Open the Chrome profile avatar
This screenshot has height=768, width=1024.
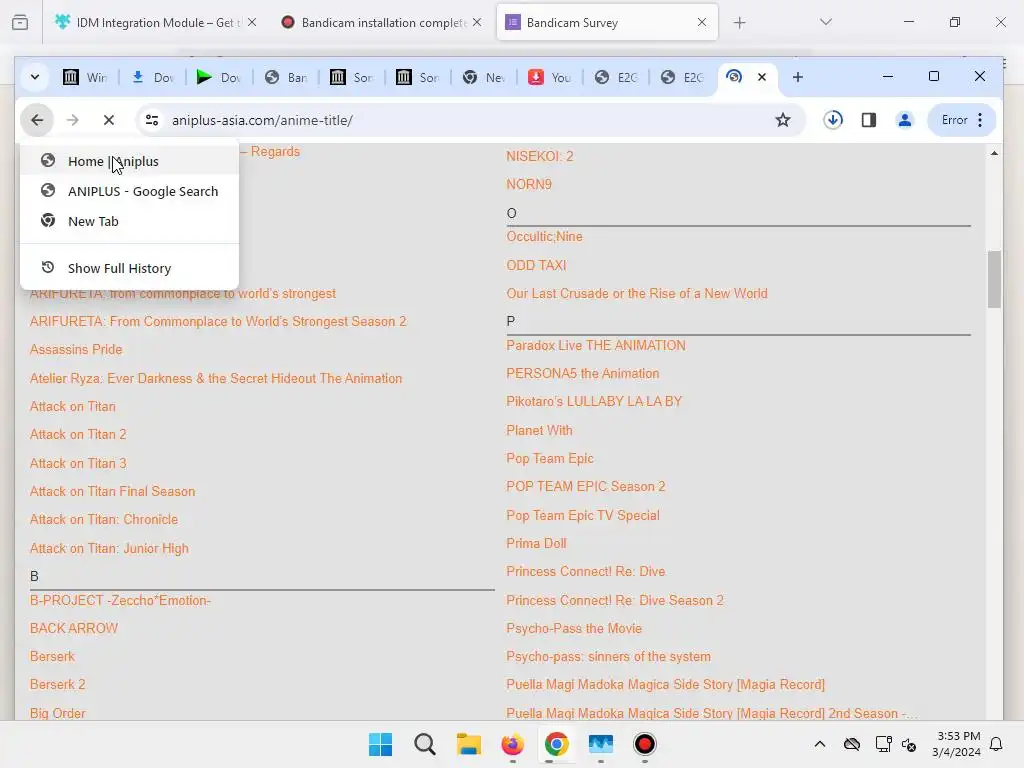(904, 120)
